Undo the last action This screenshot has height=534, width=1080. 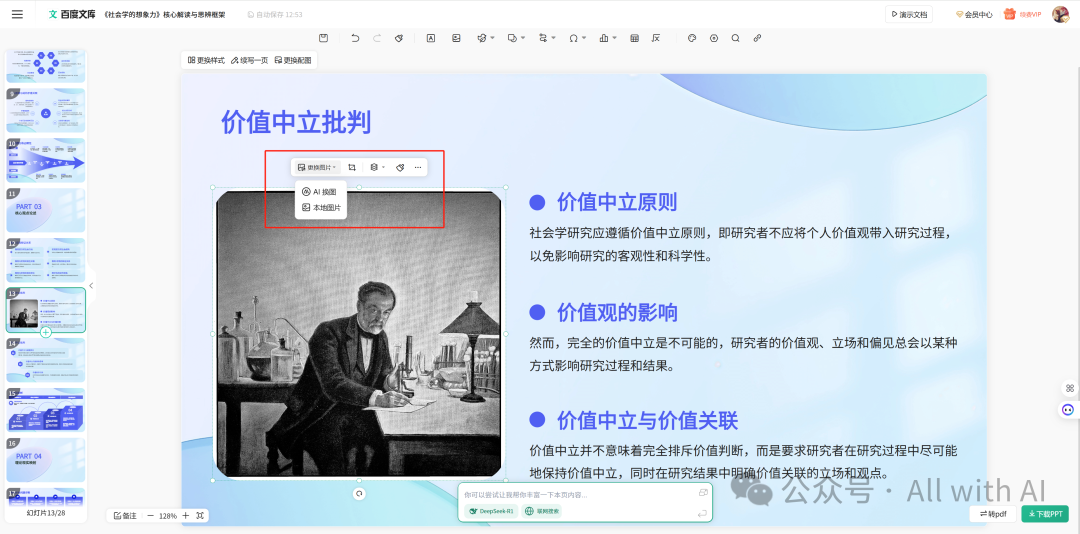coord(355,39)
